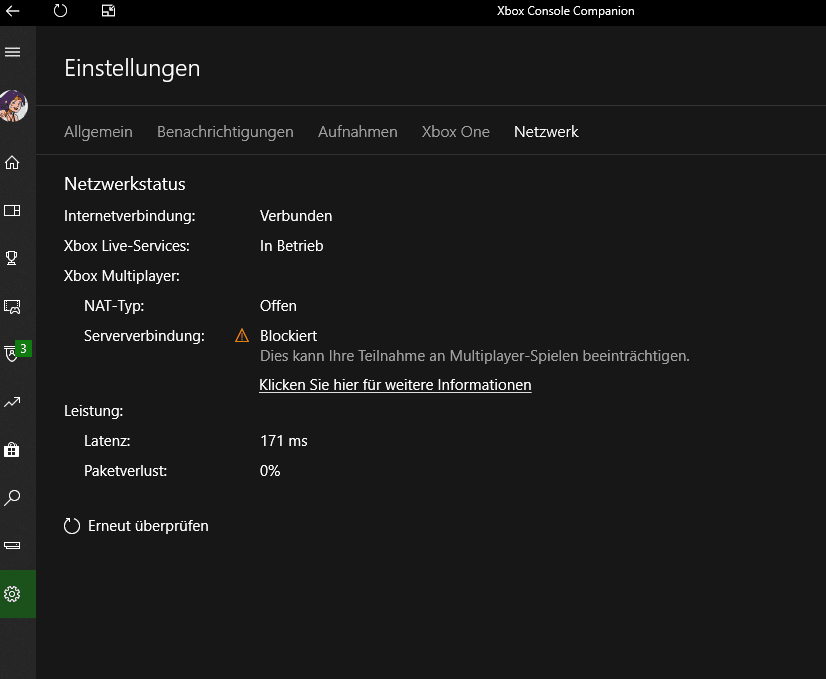826x679 pixels.
Task: Click the 'Serververbindung:' label
Action: pos(144,336)
